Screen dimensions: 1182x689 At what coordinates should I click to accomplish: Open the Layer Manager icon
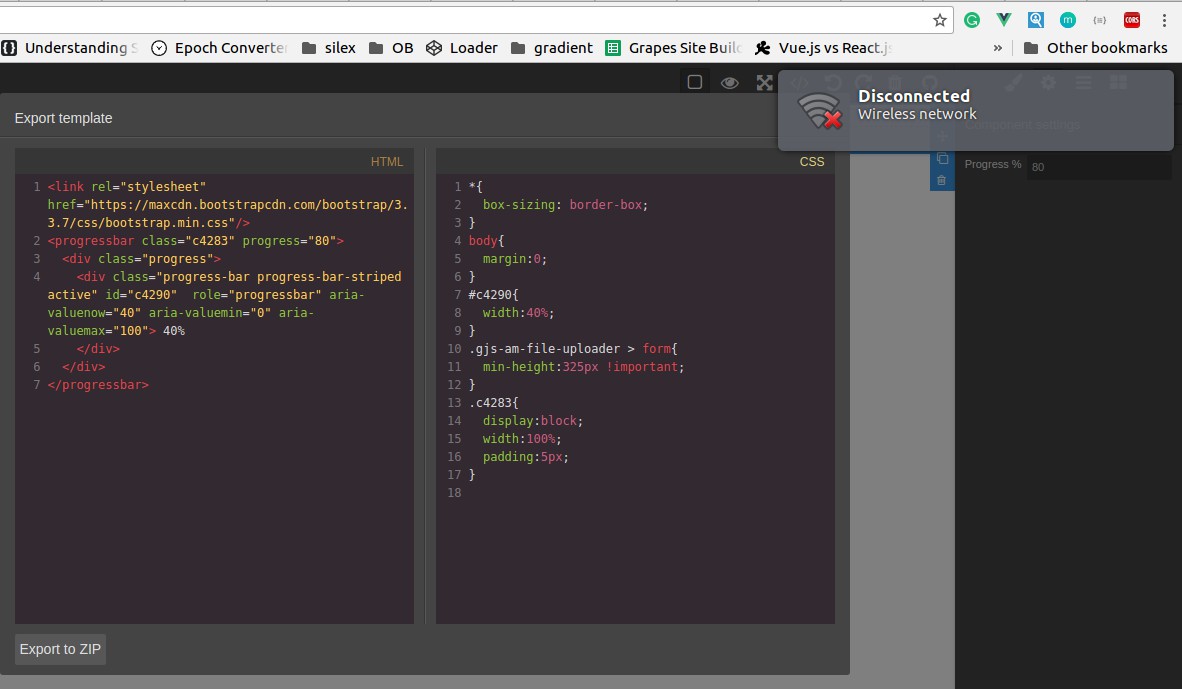pyautogui.click(x=1083, y=82)
